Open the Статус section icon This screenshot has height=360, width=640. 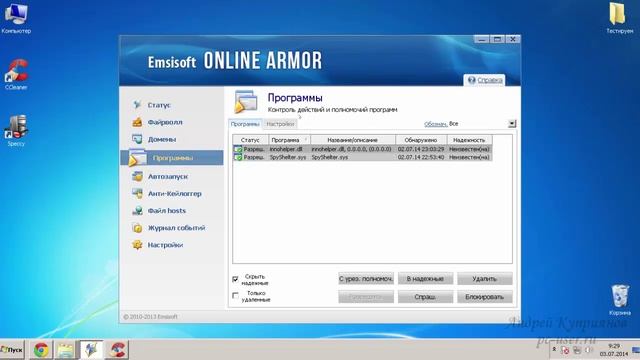click(138, 105)
